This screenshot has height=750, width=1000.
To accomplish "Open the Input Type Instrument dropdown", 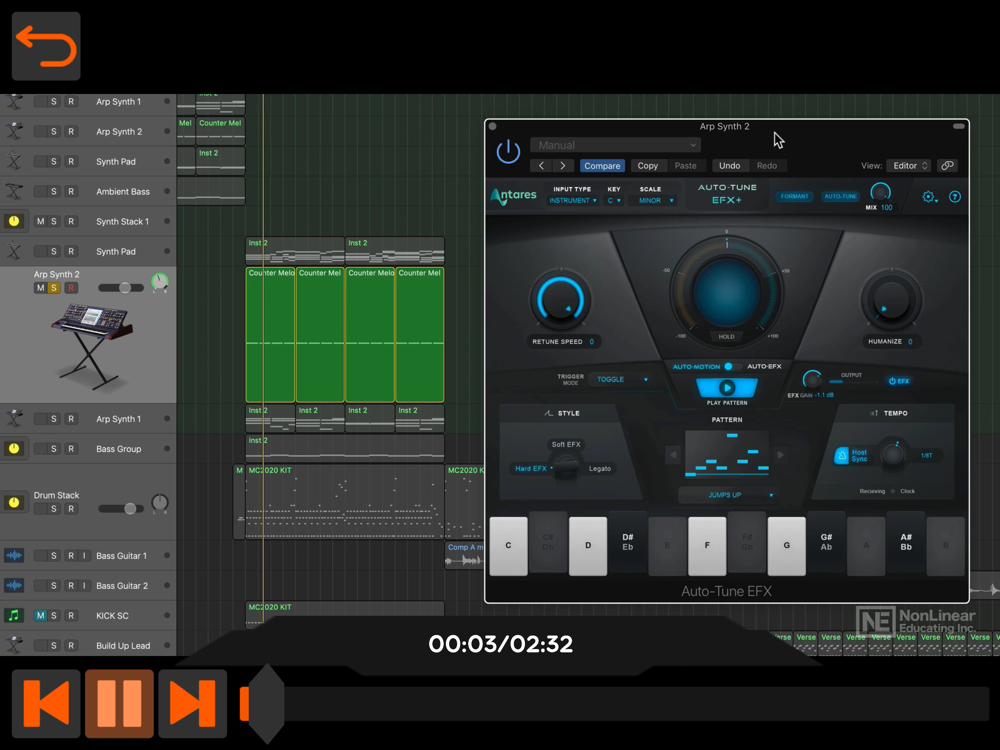I will (x=573, y=201).
